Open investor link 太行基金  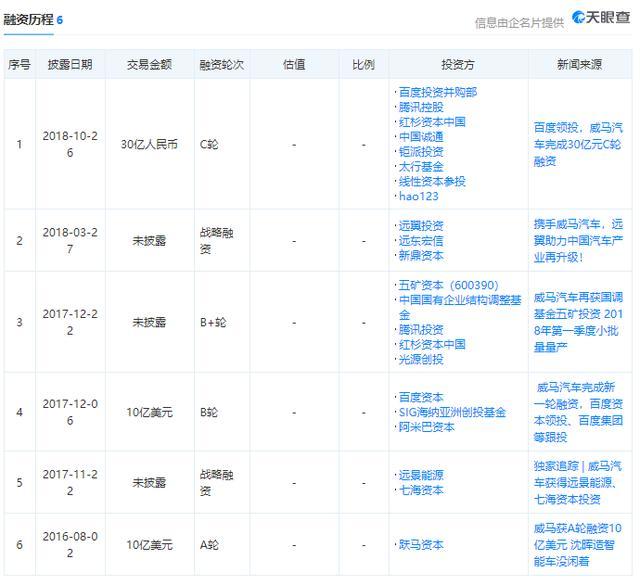[421, 167]
